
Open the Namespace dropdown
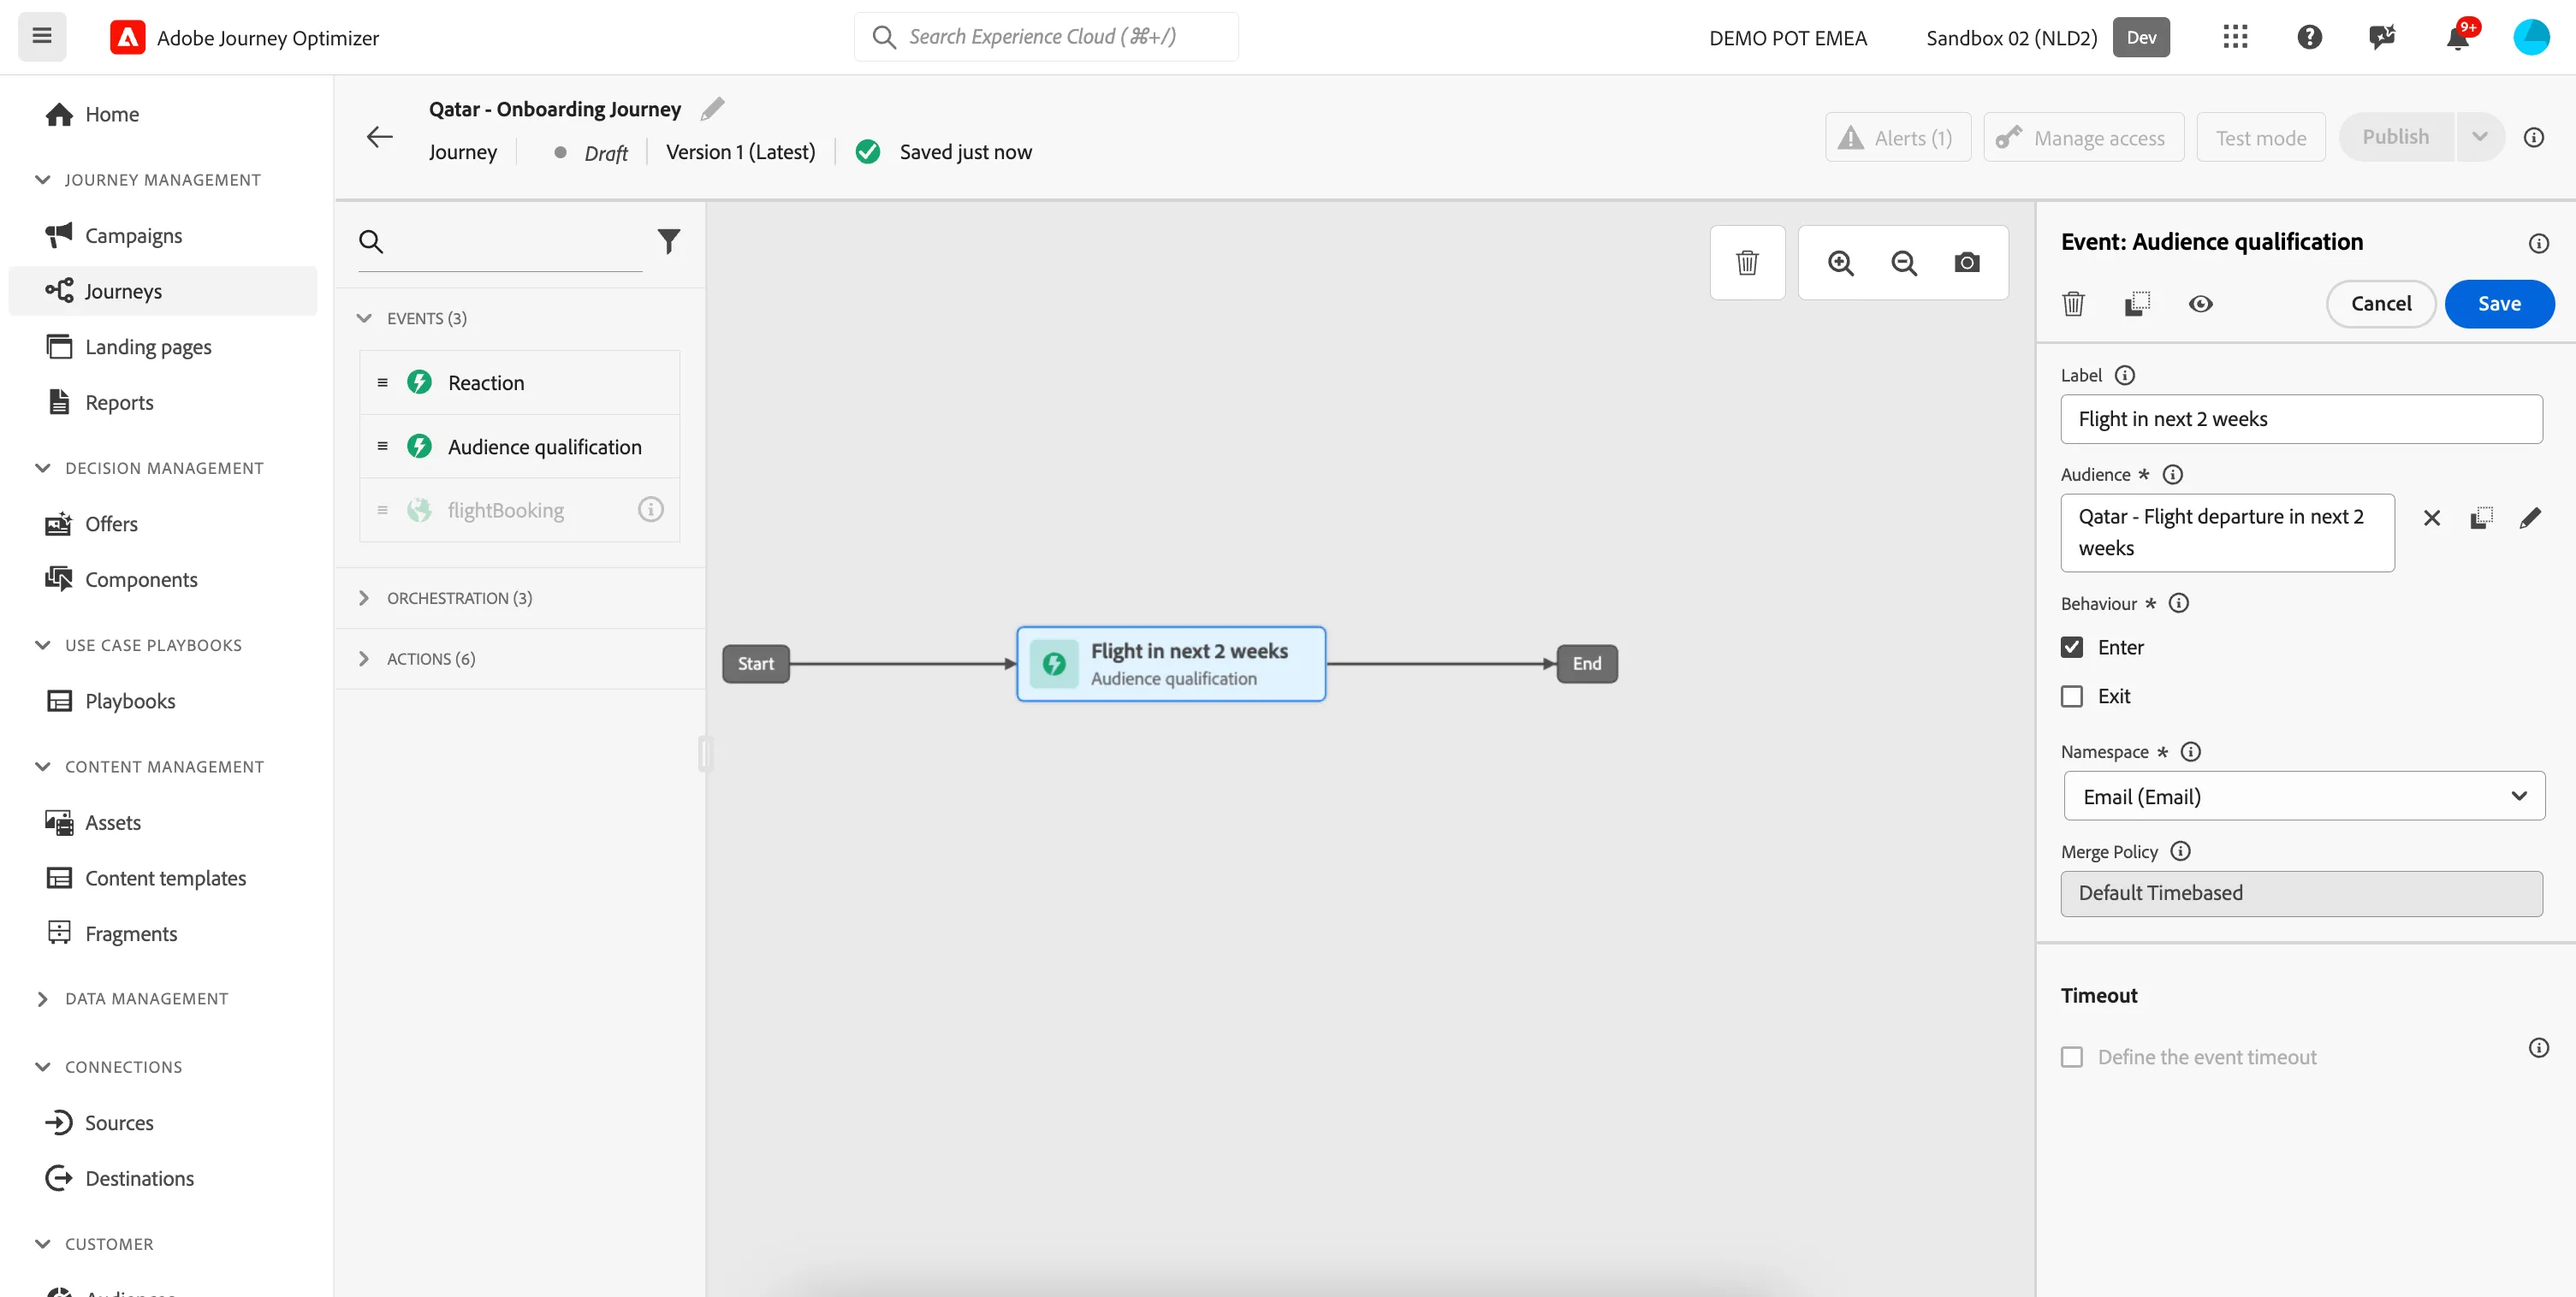[2304, 796]
